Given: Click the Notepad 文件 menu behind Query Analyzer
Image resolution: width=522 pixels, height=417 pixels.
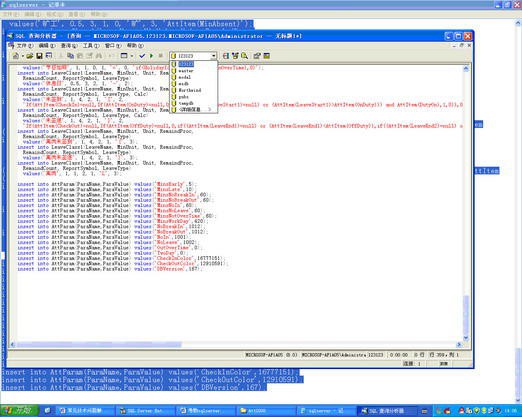Looking at the screenshot, I should pyautogui.click(x=11, y=14).
